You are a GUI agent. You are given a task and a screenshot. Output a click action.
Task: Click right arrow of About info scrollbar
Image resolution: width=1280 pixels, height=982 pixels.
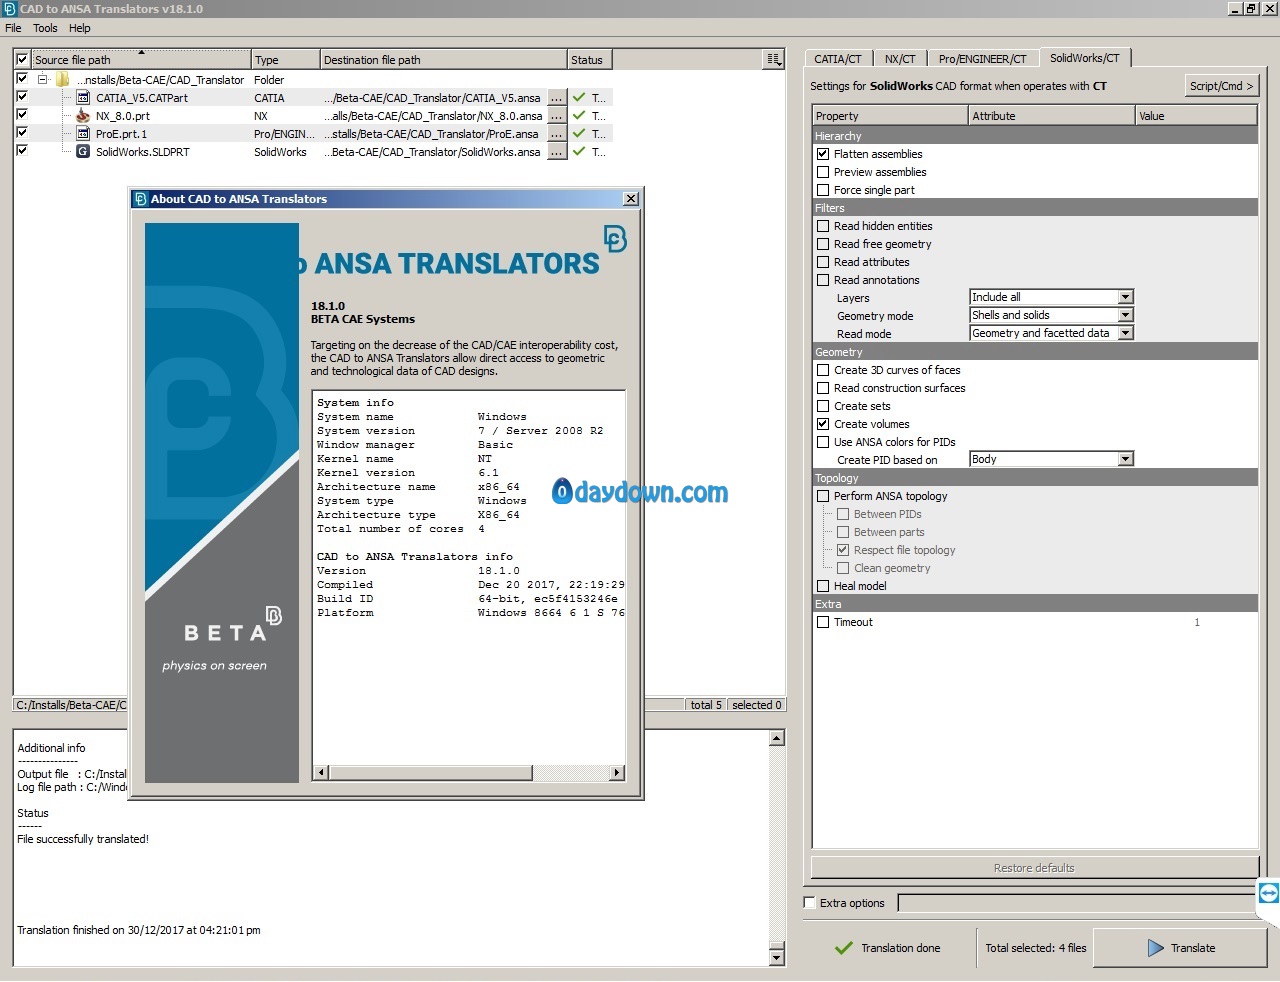(x=617, y=772)
